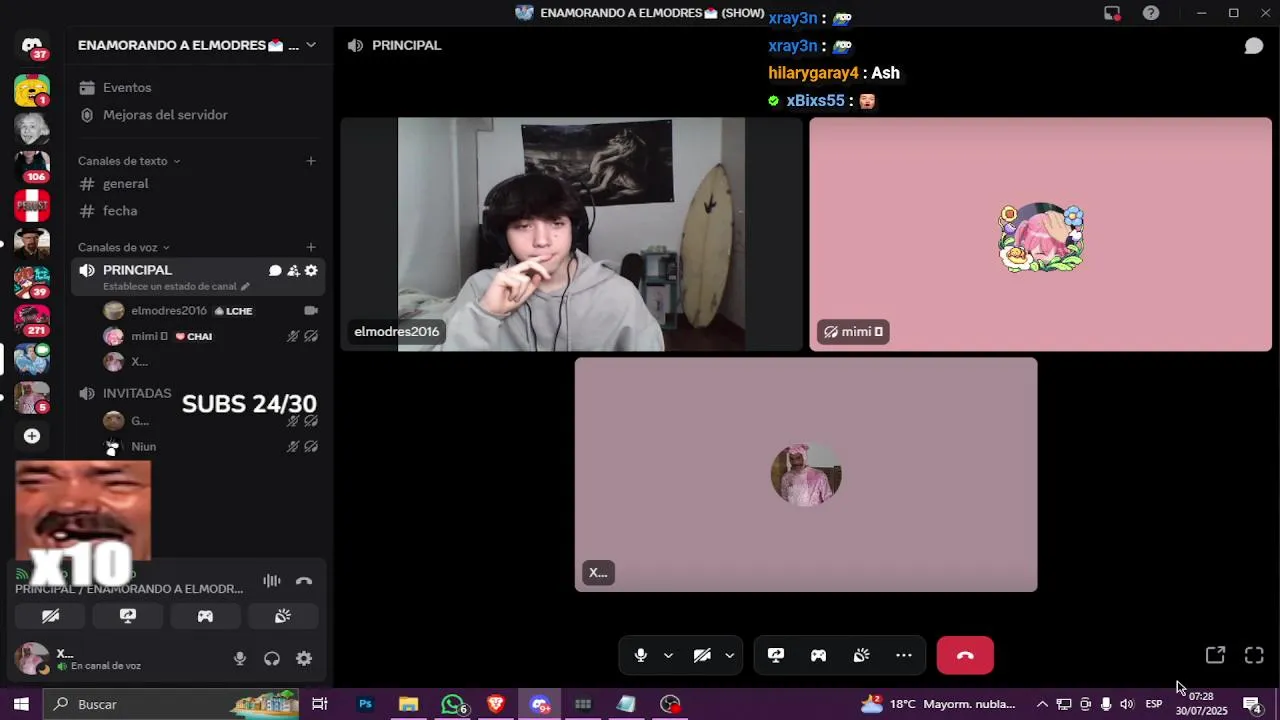Show hidden system tray icons
This screenshot has height=720, width=1280.
click(x=1042, y=704)
